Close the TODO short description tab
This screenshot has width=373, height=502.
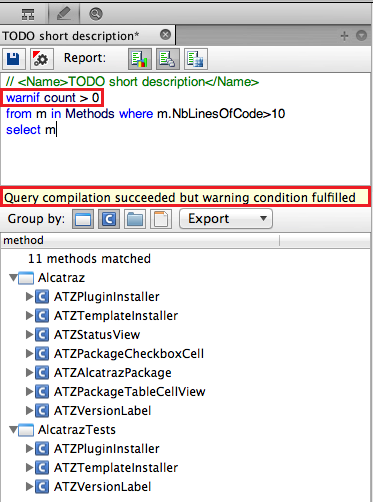tap(165, 34)
